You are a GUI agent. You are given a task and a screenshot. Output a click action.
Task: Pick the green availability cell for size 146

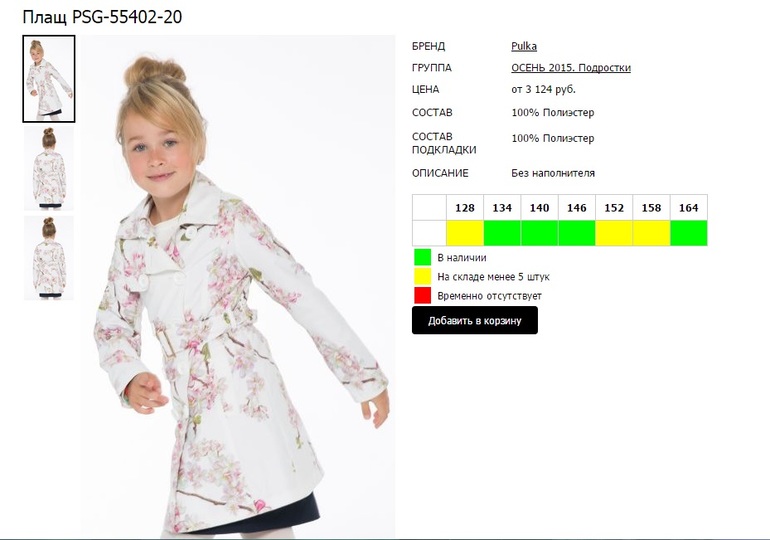(x=577, y=233)
